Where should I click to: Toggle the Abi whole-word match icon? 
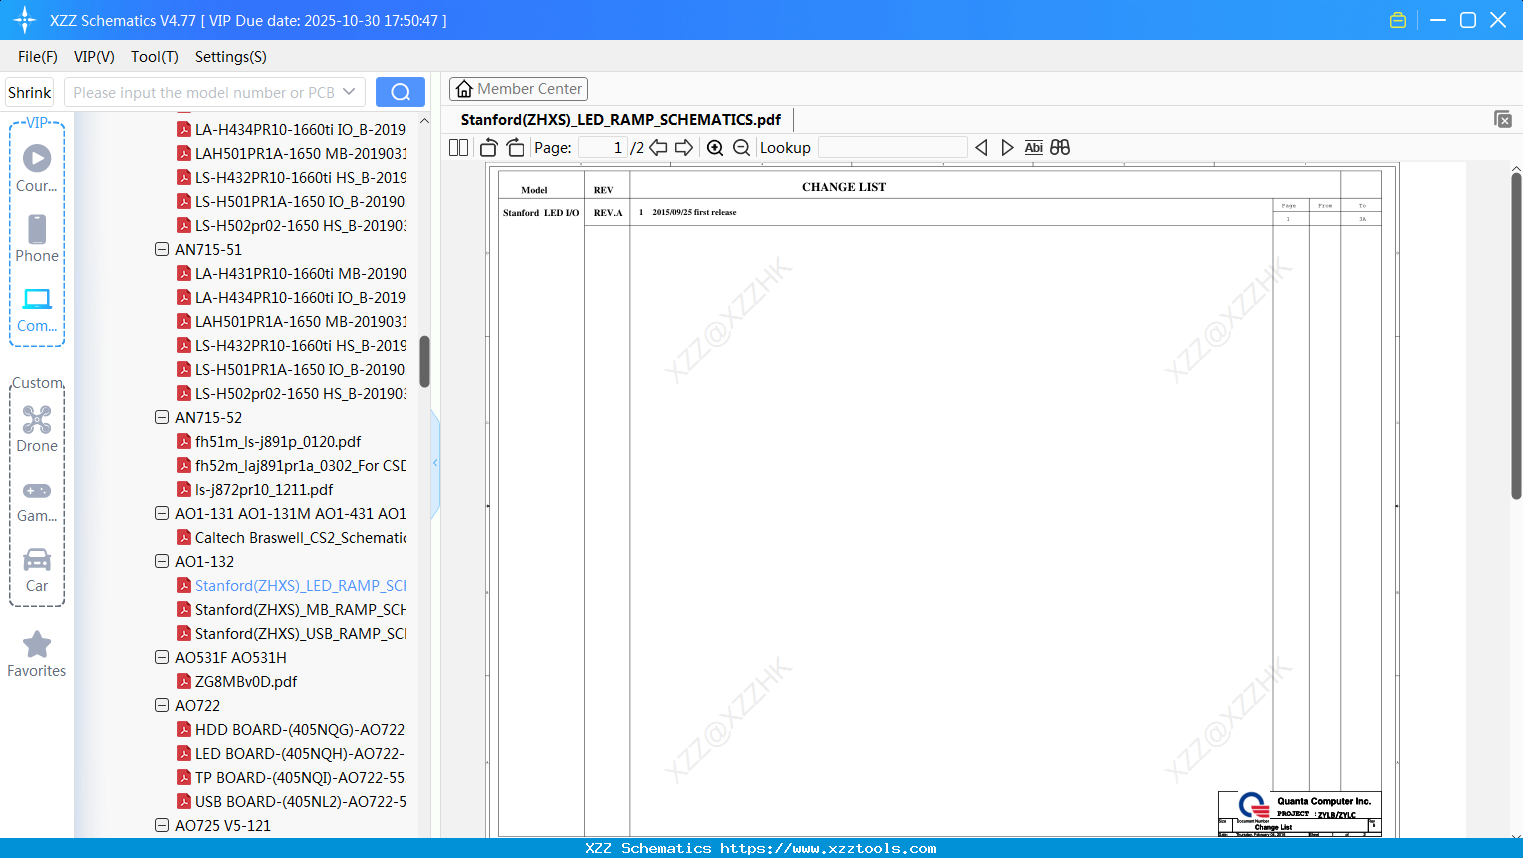pyautogui.click(x=1033, y=148)
